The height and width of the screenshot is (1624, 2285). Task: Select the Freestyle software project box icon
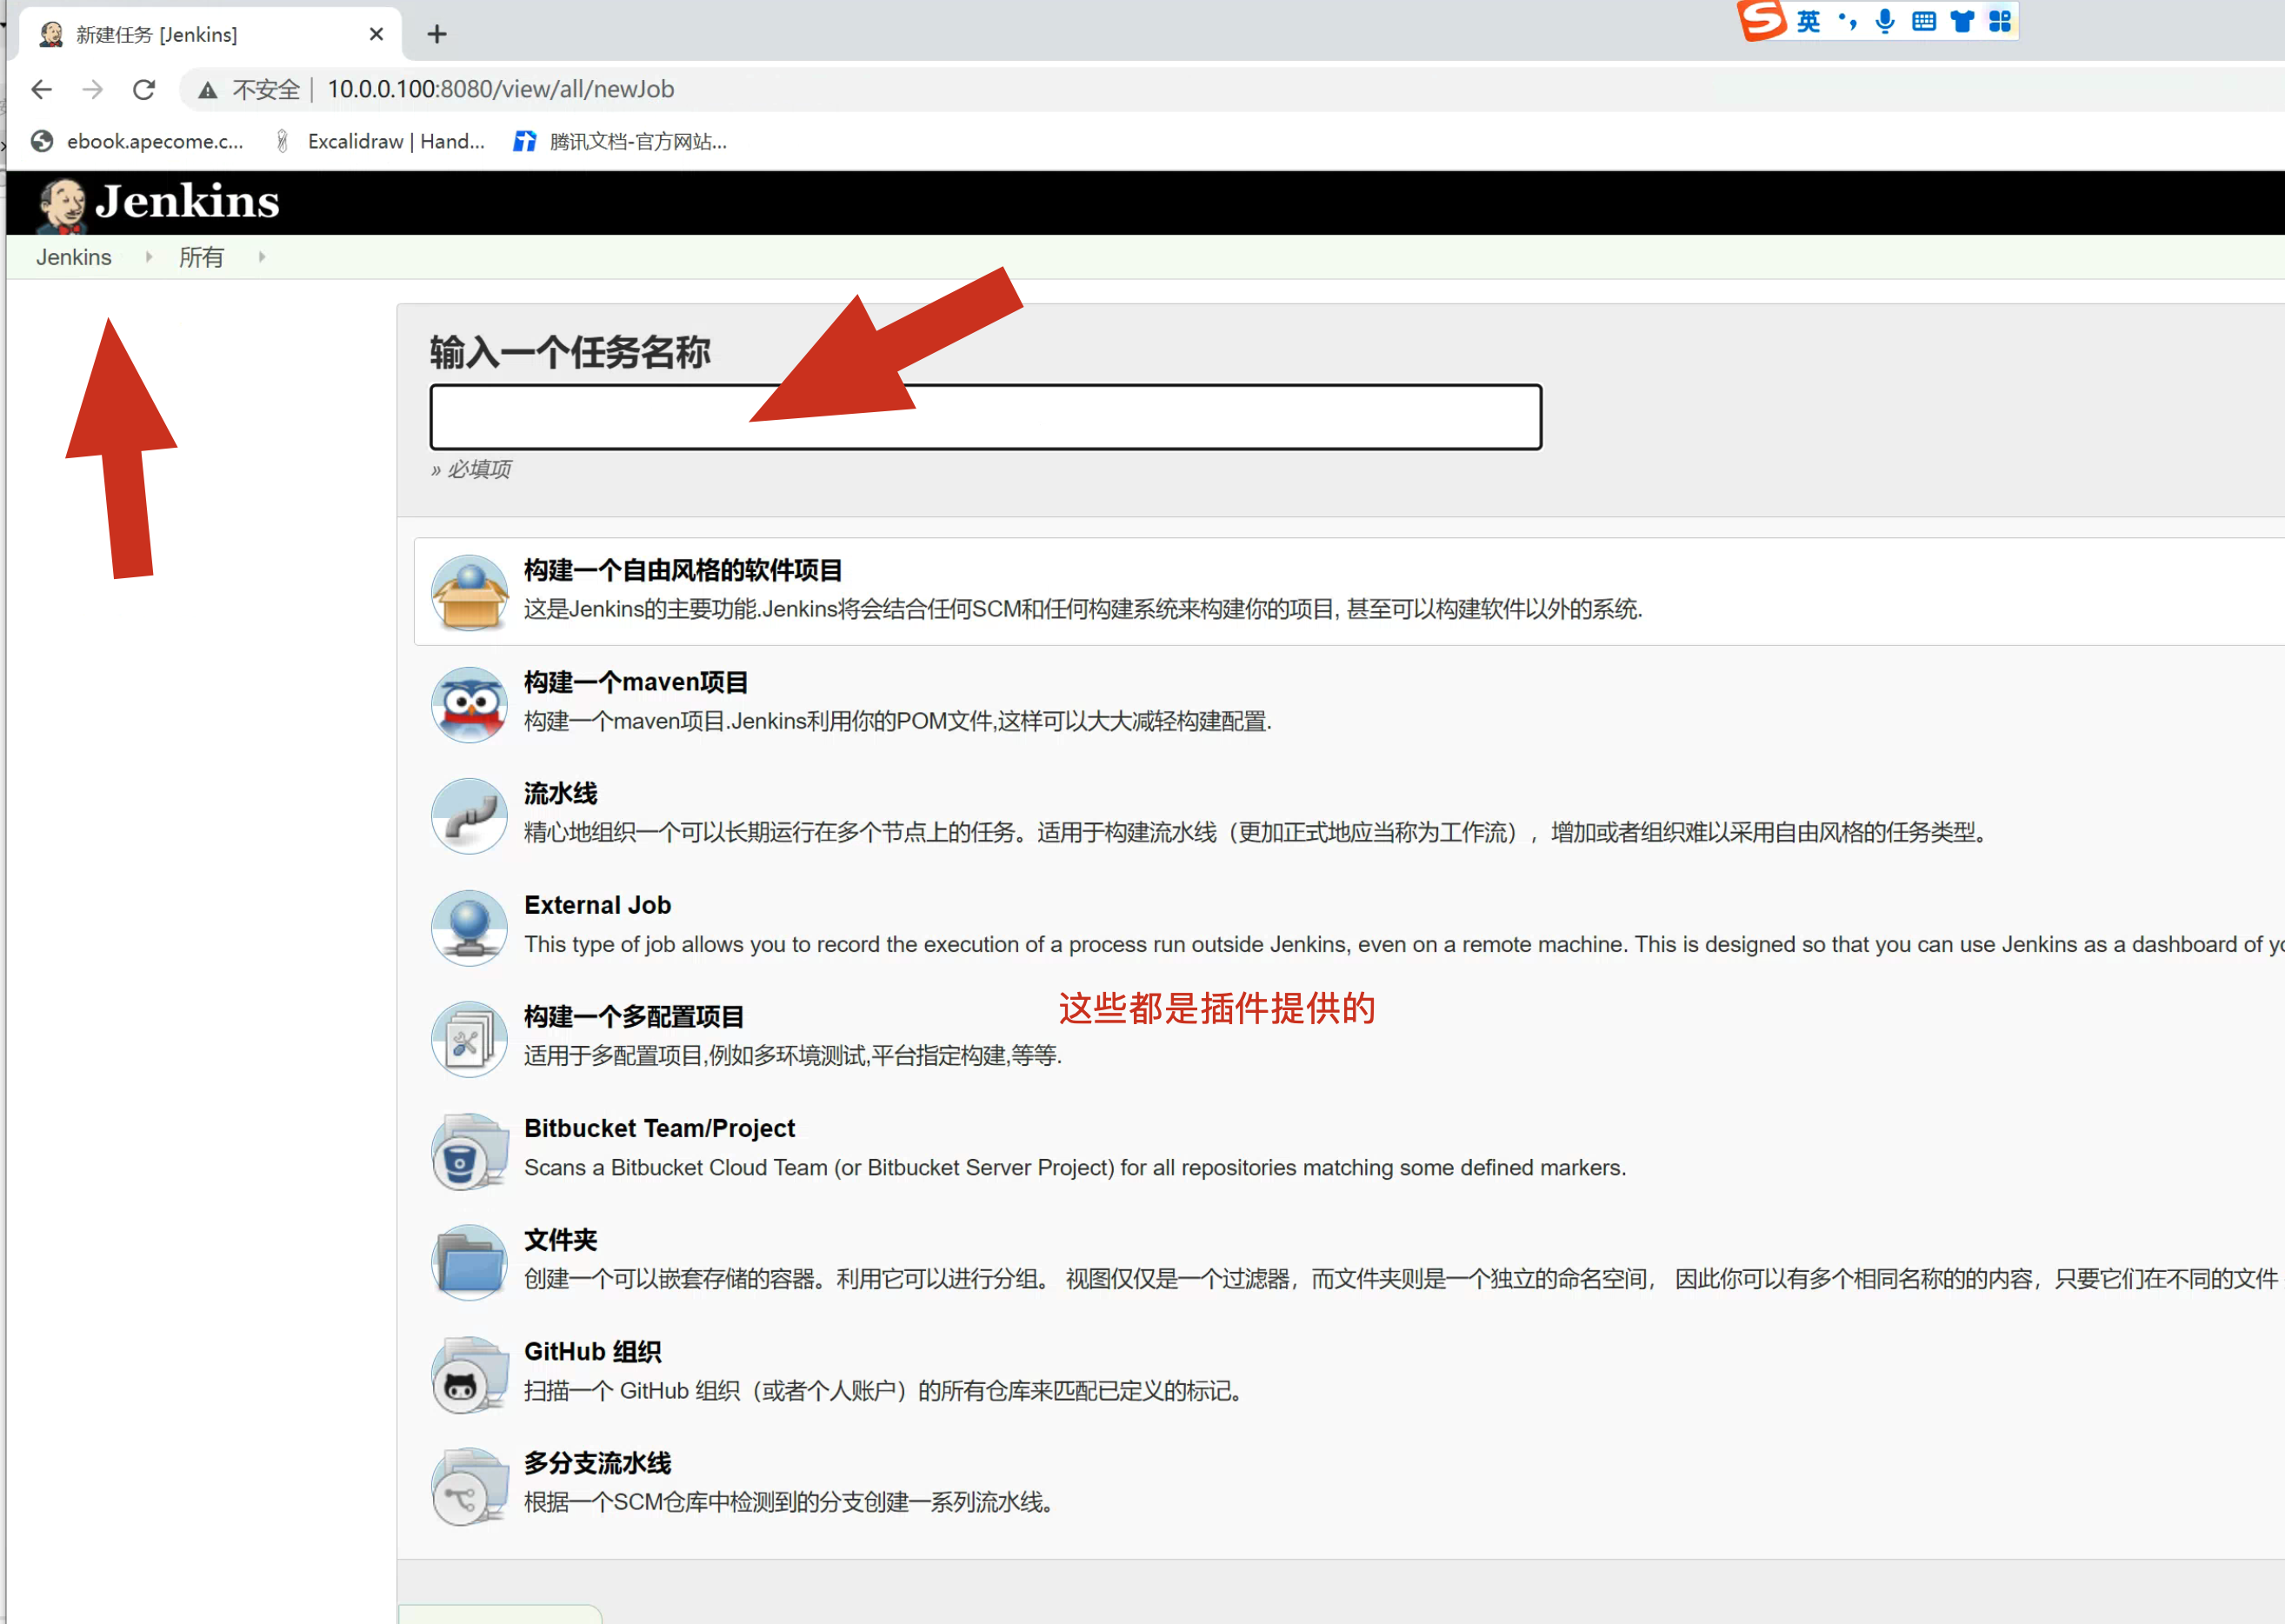coord(469,592)
